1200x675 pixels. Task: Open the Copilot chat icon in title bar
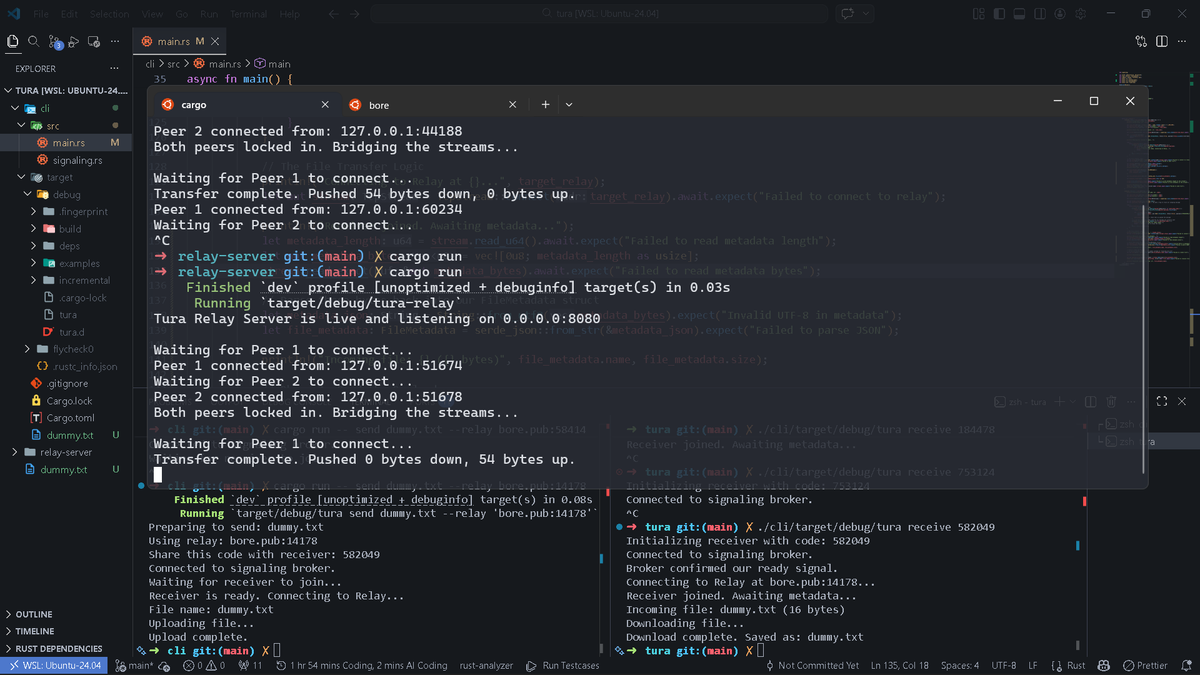pyautogui.click(x=848, y=14)
